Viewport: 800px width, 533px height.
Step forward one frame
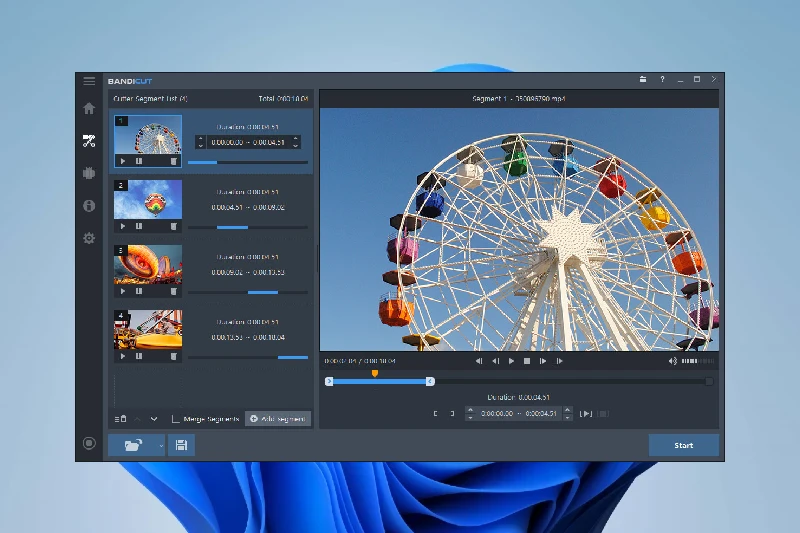point(543,361)
